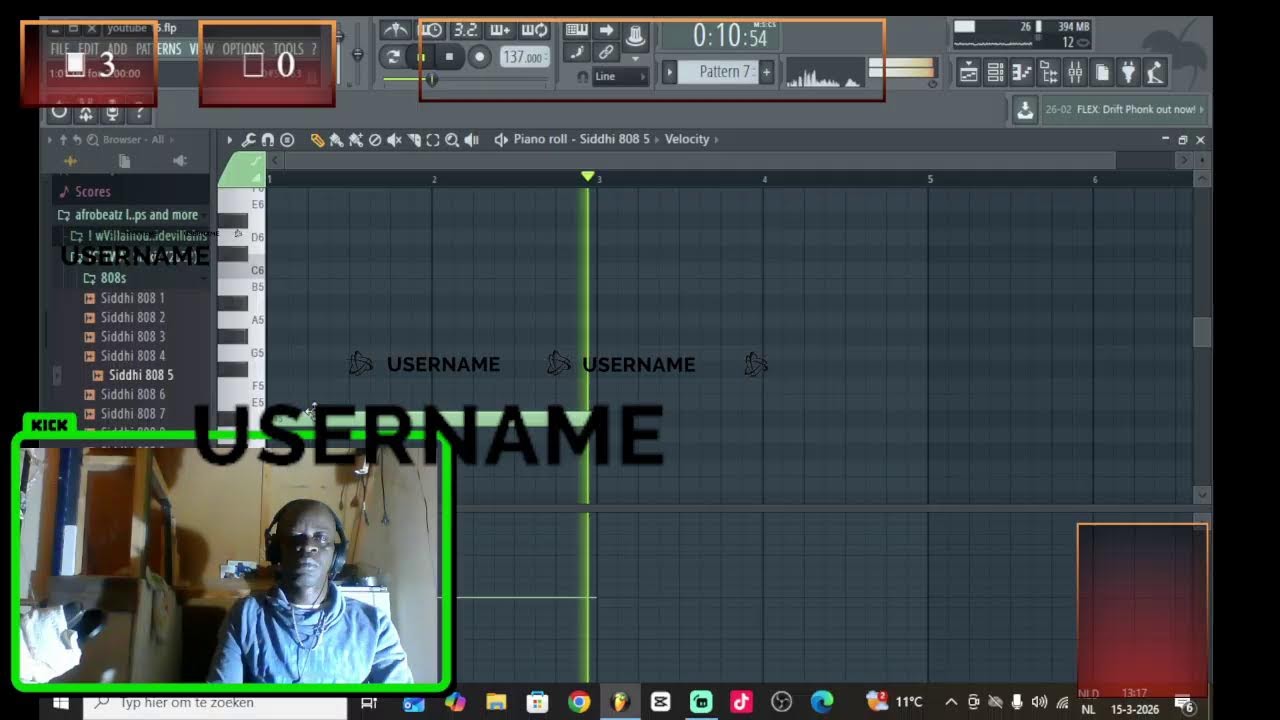The image size is (1280, 720).
Task: Open Microsoft Edge from the taskbar
Action: (x=822, y=703)
